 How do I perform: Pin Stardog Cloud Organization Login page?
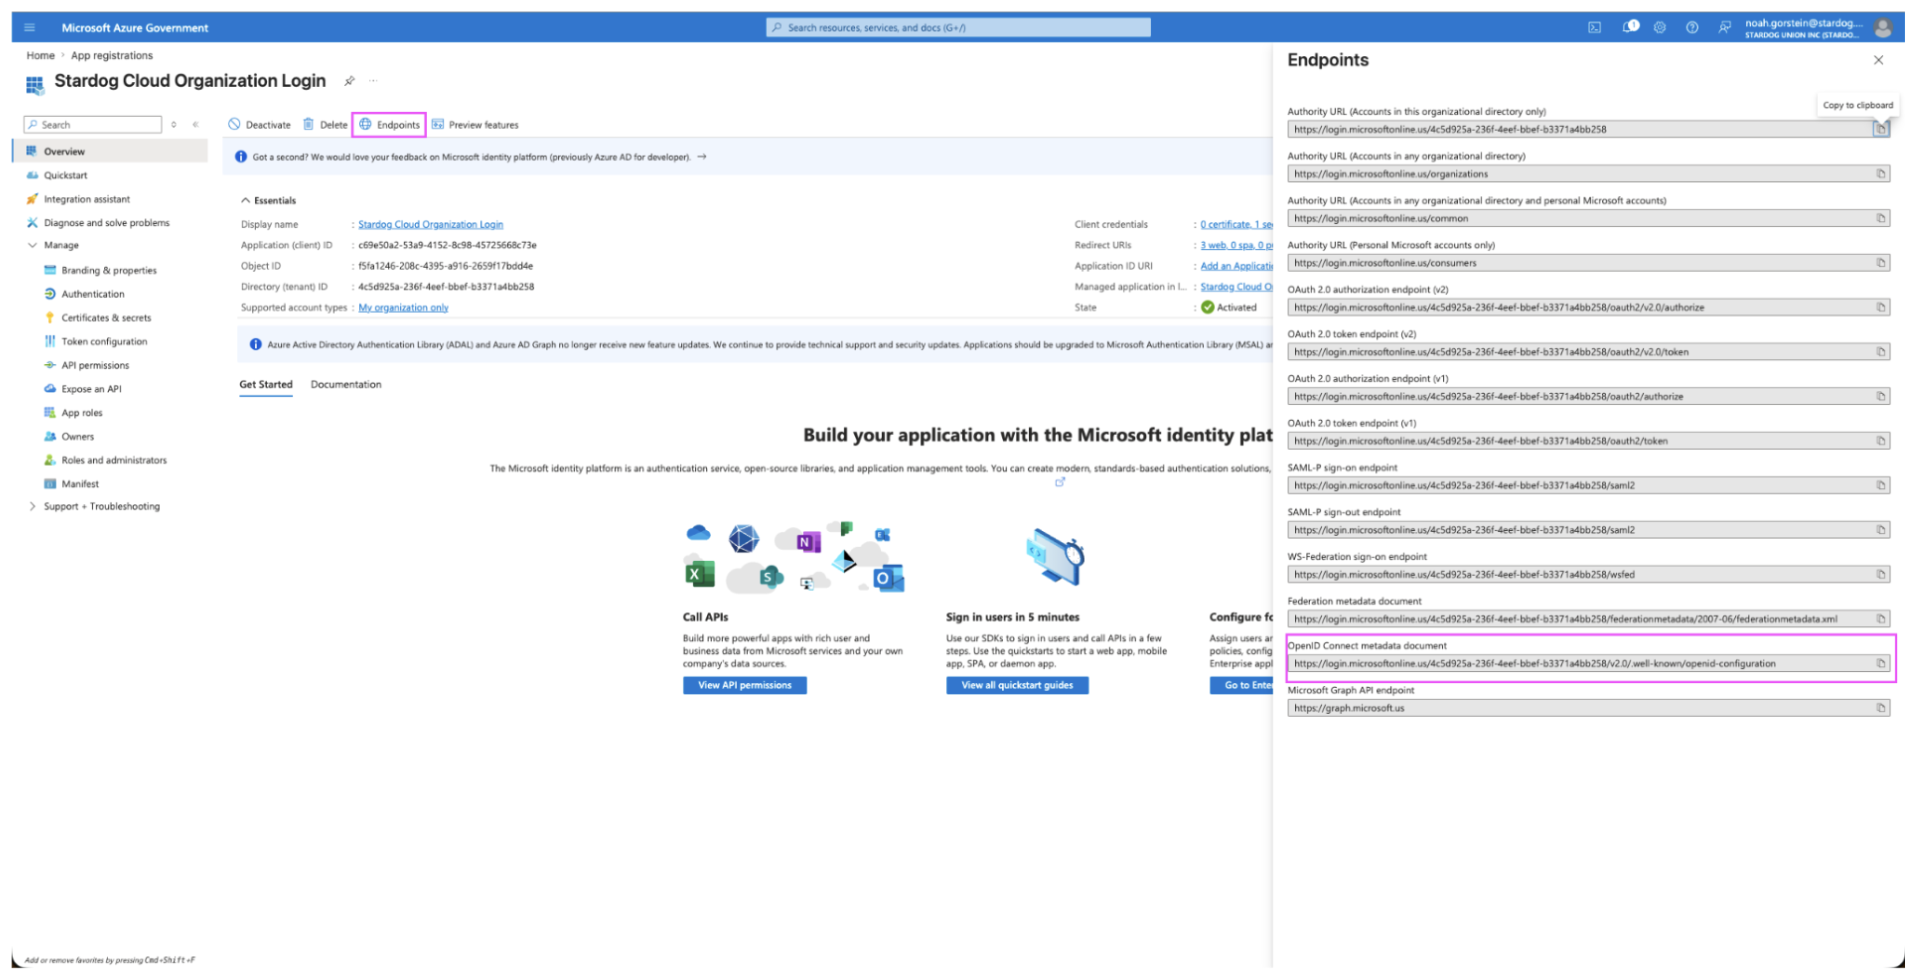click(349, 81)
